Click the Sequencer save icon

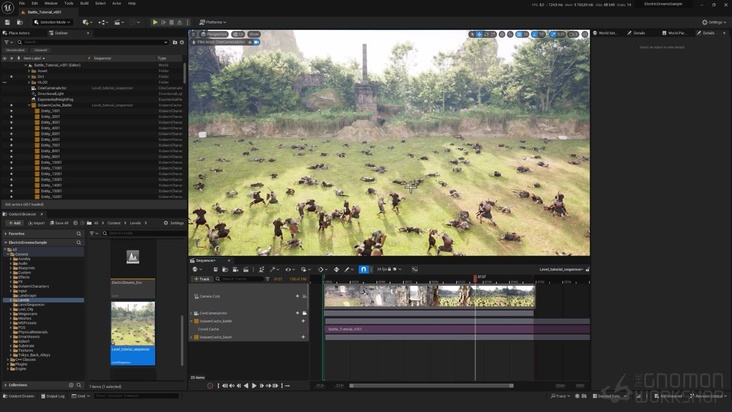tap(215, 269)
